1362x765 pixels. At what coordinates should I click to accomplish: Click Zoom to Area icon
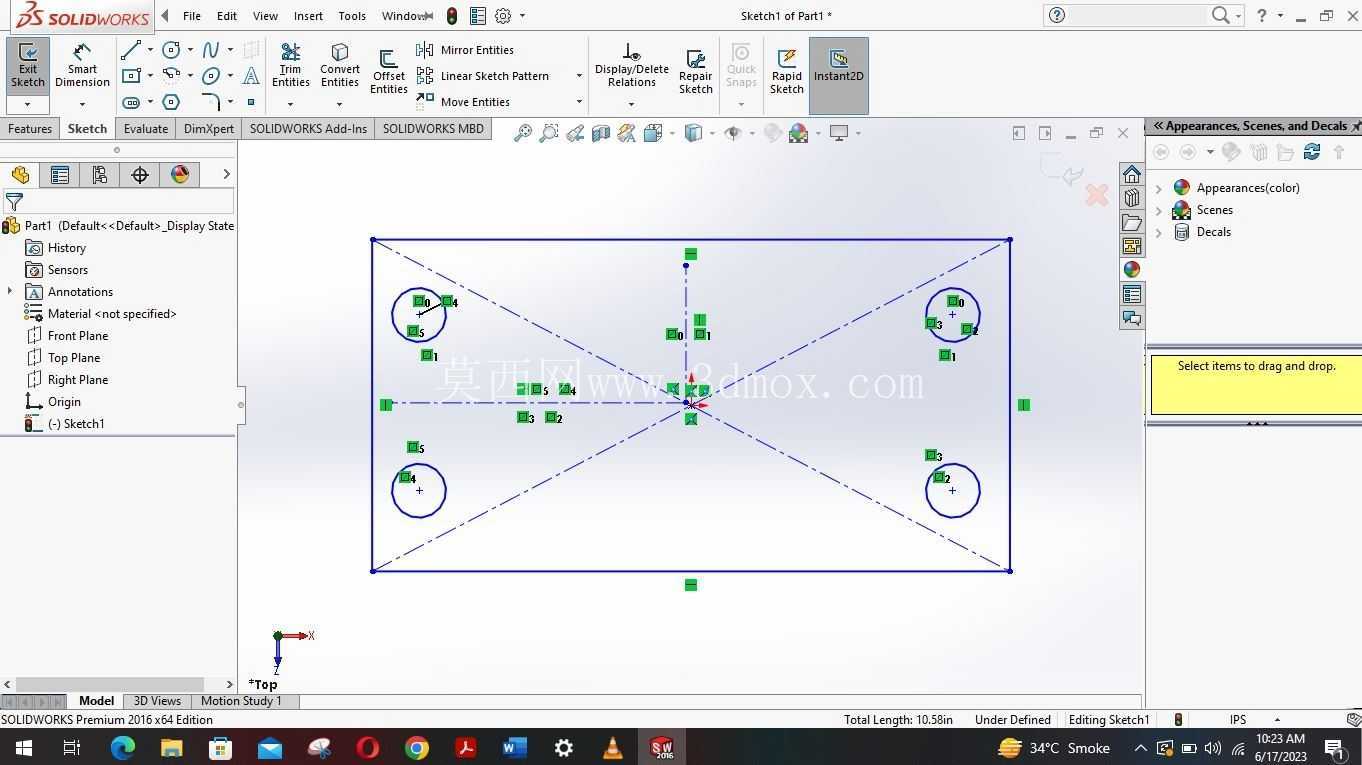[x=548, y=133]
